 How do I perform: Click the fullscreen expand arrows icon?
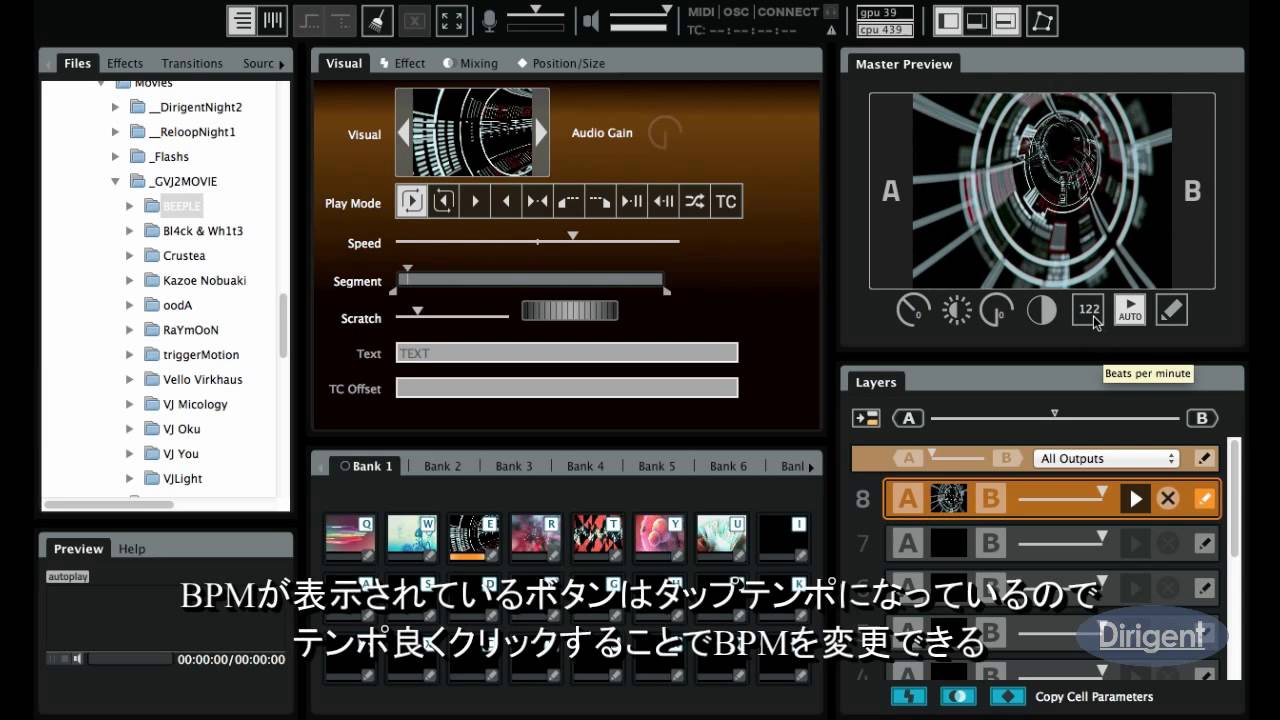coord(452,20)
